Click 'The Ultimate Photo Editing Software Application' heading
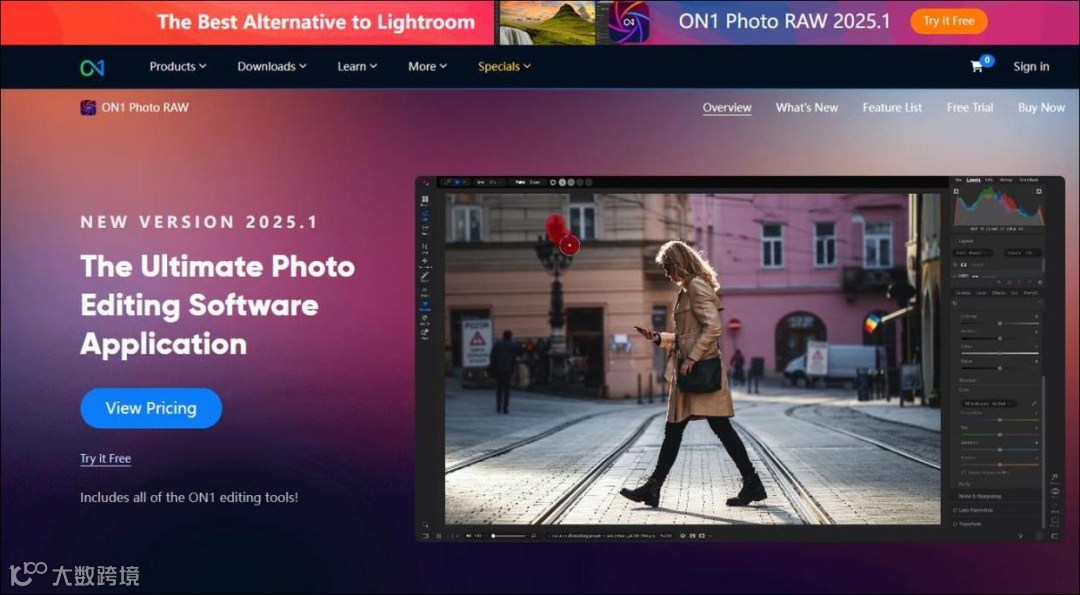Image resolution: width=1080 pixels, height=595 pixels. pyautogui.click(x=218, y=305)
